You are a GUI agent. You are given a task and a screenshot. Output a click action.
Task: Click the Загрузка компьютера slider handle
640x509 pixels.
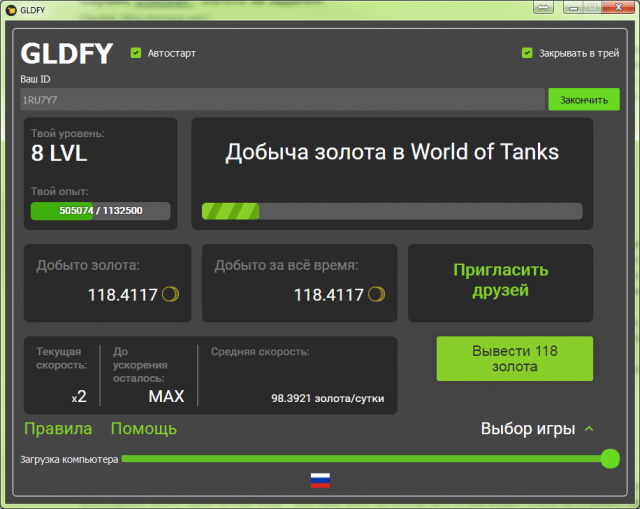610,459
